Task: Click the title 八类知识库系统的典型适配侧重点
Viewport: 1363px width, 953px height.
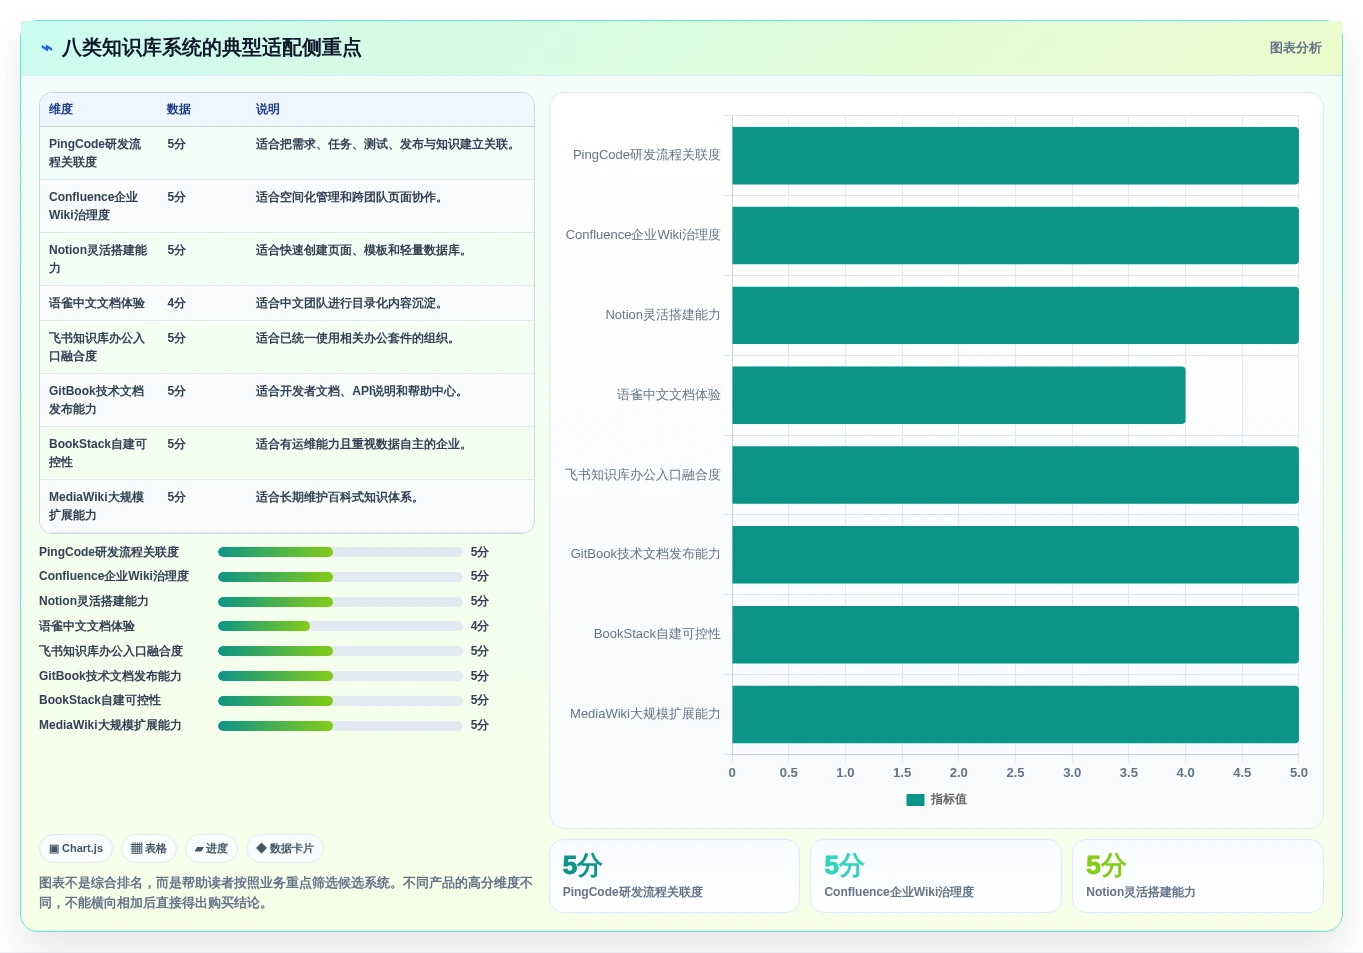Action: (x=212, y=48)
